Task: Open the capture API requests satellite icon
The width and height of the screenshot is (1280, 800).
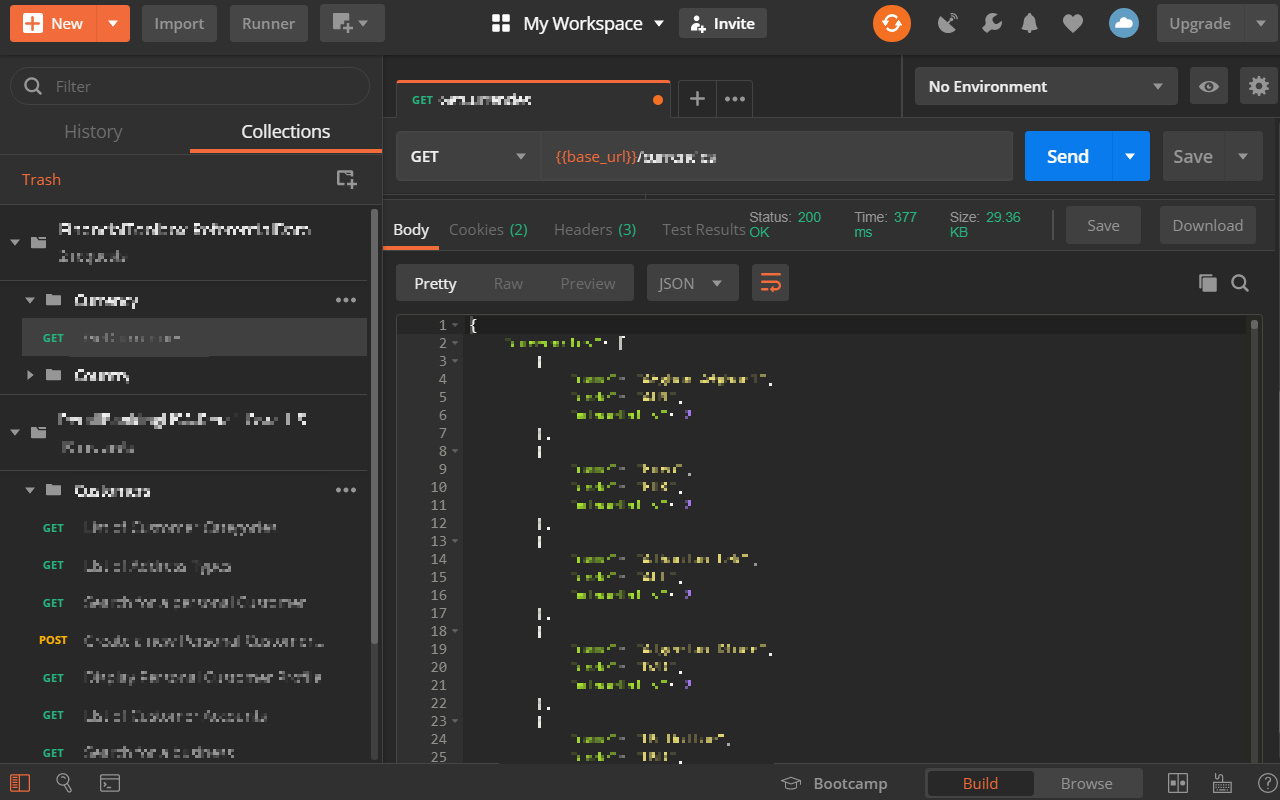Action: pos(948,23)
